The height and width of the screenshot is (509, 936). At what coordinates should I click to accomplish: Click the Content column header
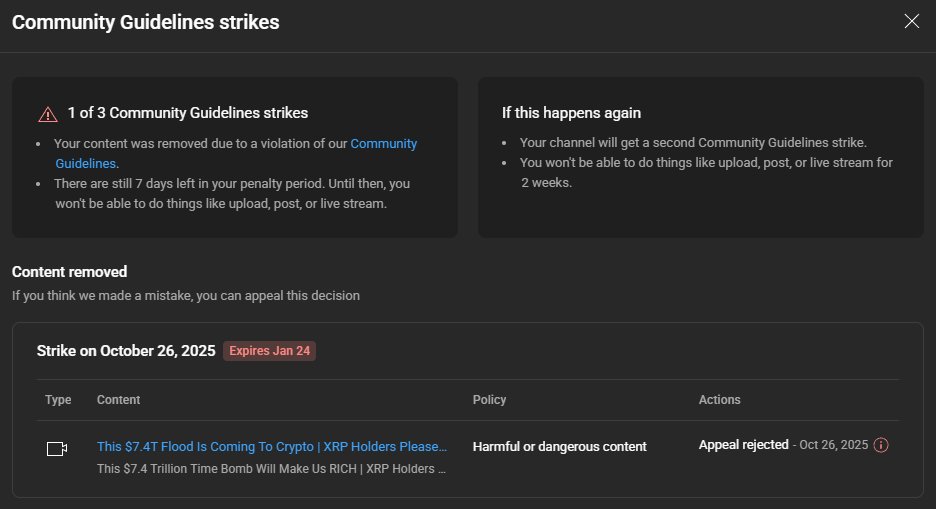coord(118,400)
